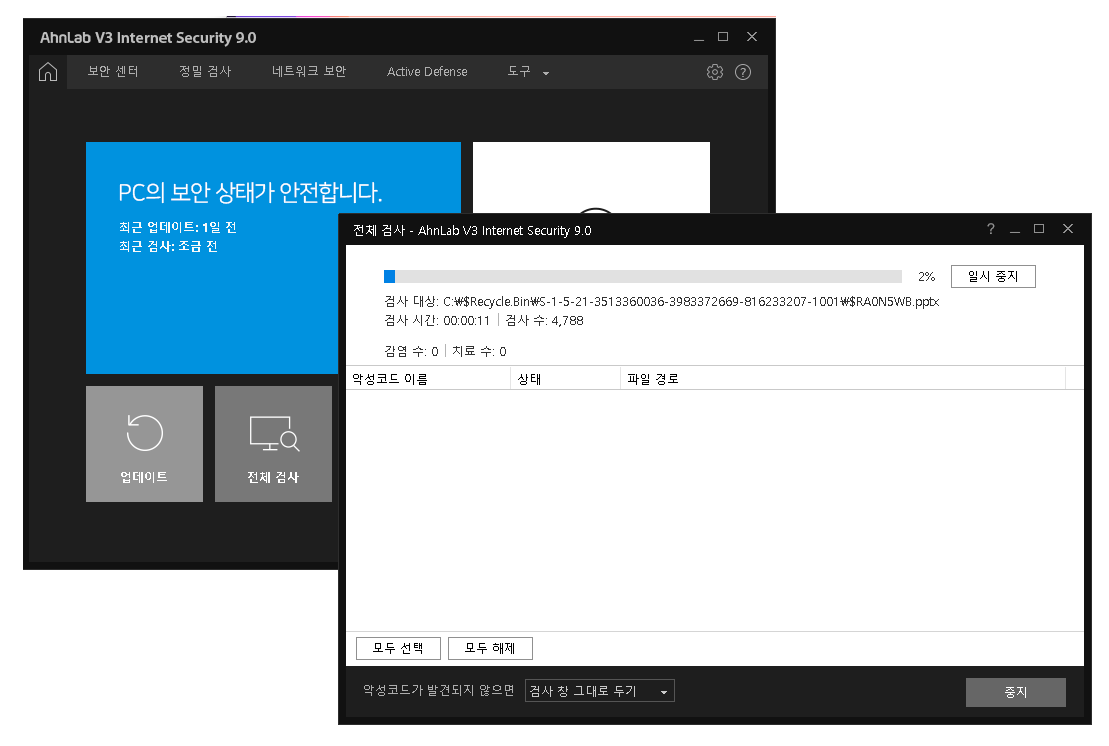Click the 모두 선택 button
Screen dimensions: 1109x746
tap(398, 648)
